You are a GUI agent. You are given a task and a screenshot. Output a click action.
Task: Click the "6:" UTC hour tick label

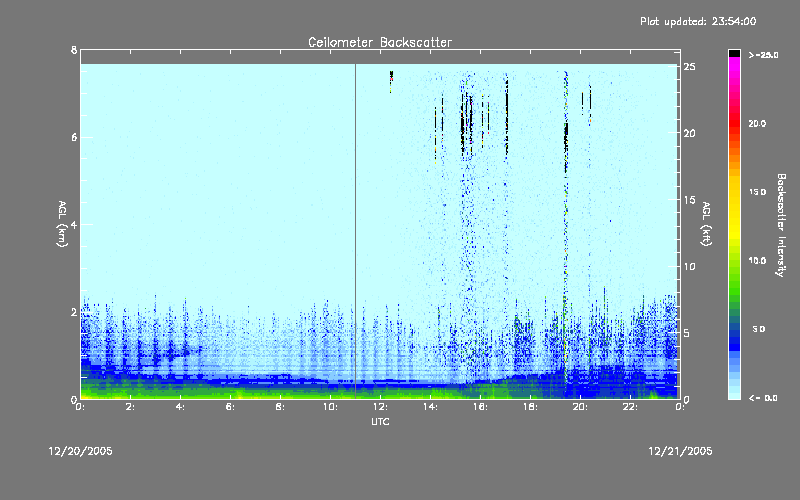tap(230, 407)
